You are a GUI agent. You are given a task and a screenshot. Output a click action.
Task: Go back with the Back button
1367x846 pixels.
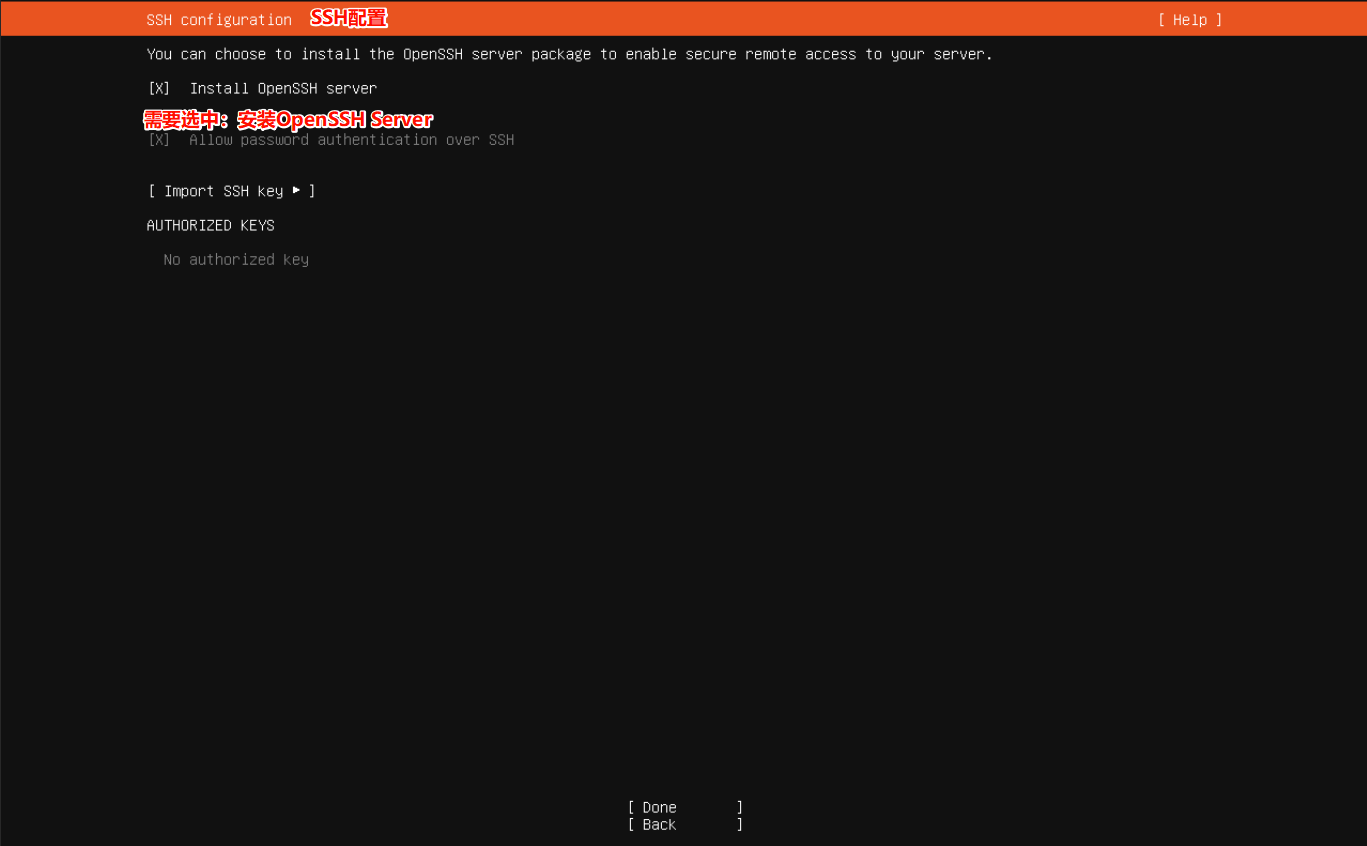click(659, 825)
